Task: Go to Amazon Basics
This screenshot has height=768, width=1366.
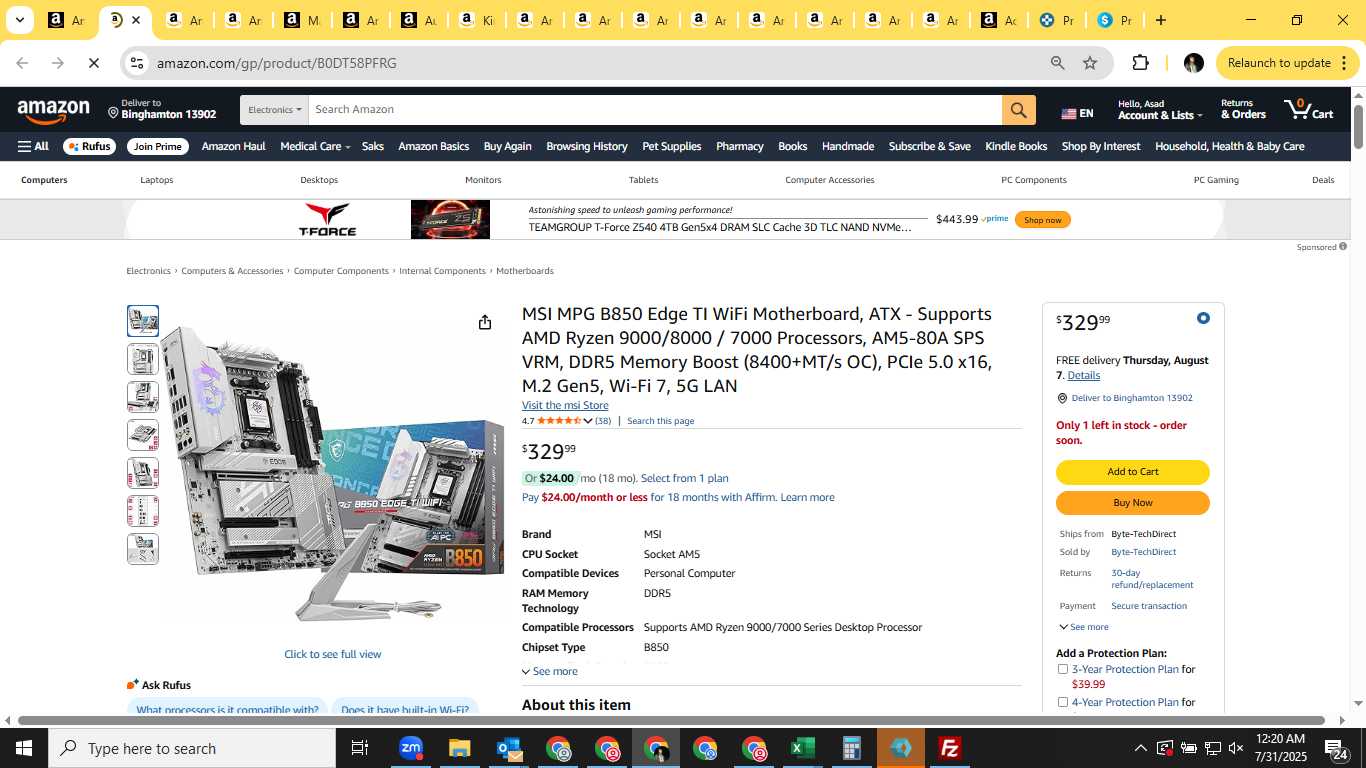Action: pyautogui.click(x=433, y=146)
